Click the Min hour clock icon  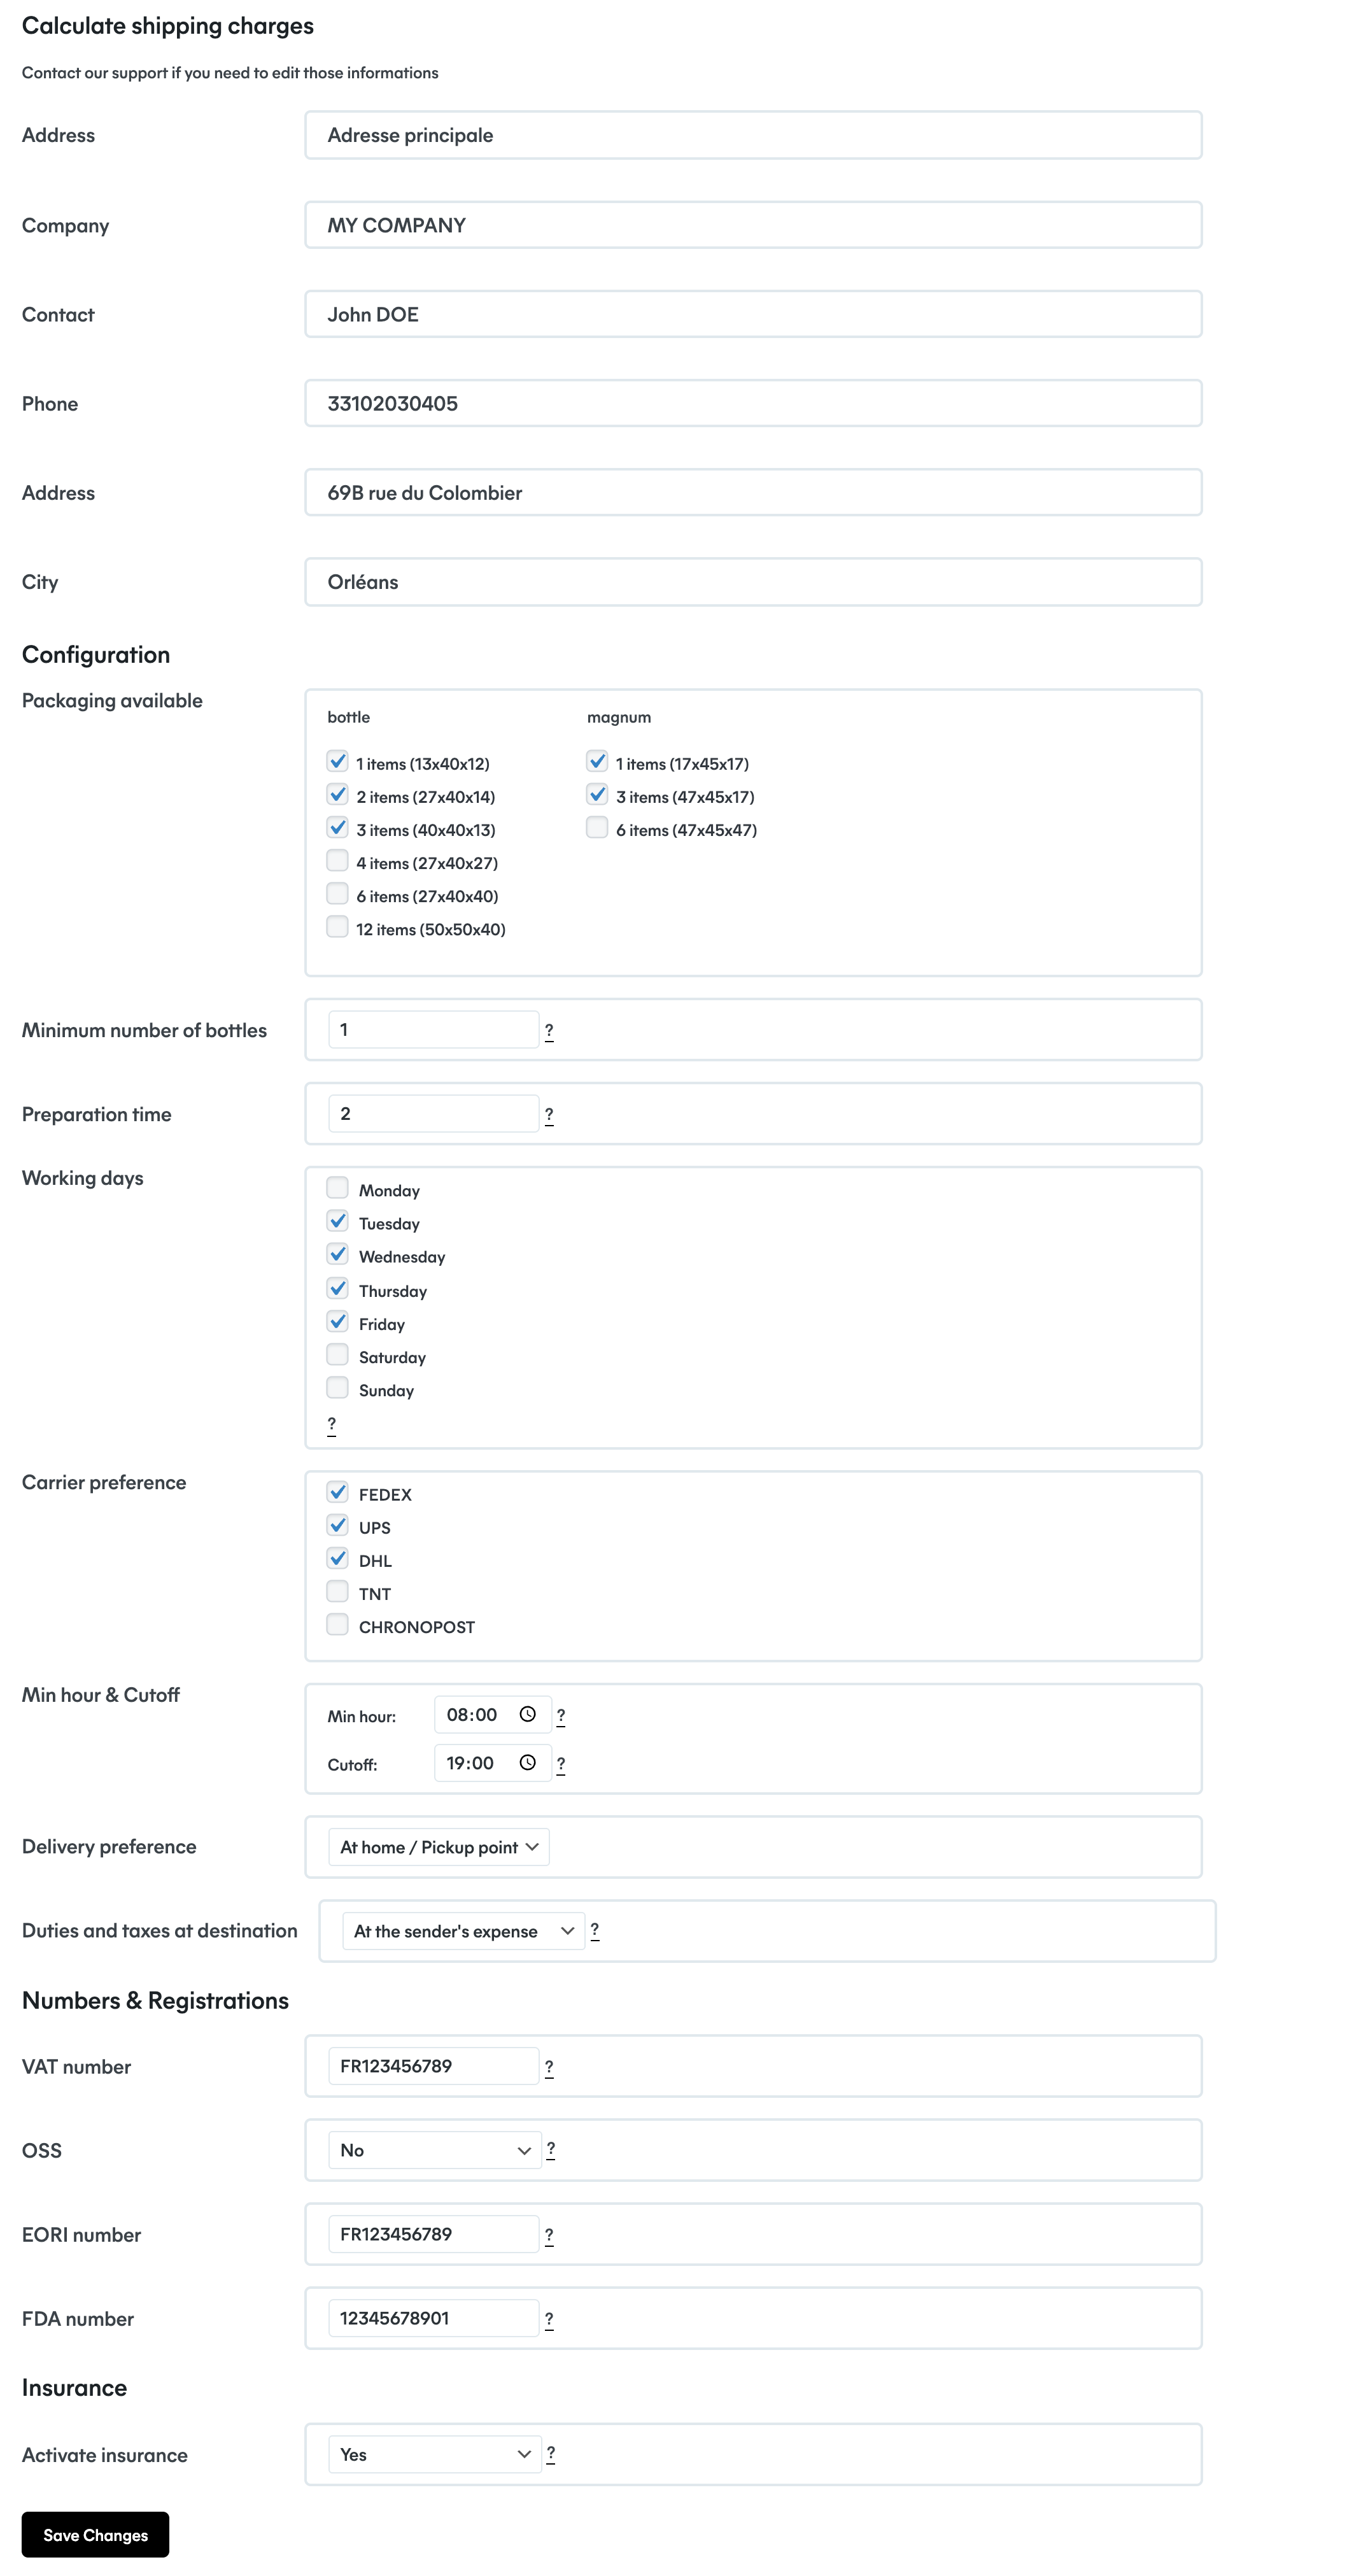[527, 1714]
